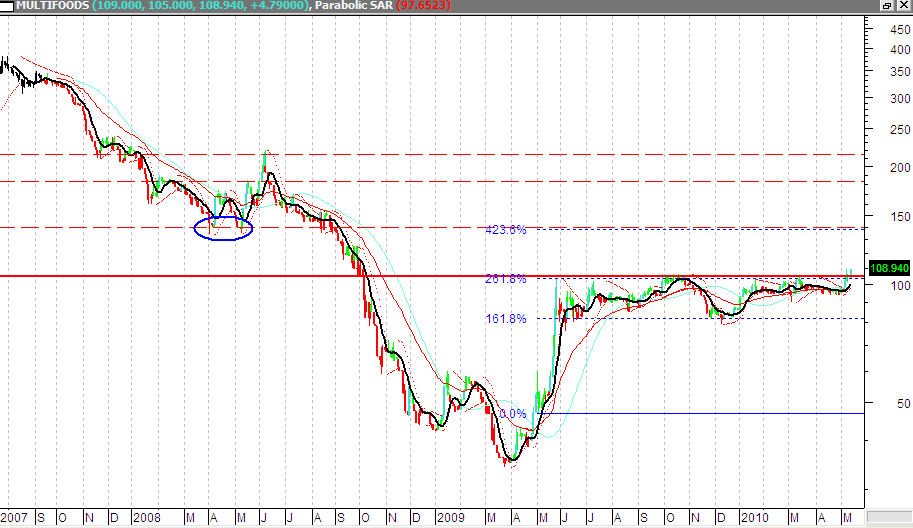Click the 2008 year label on time axis
913x528 pixels.
point(147,518)
